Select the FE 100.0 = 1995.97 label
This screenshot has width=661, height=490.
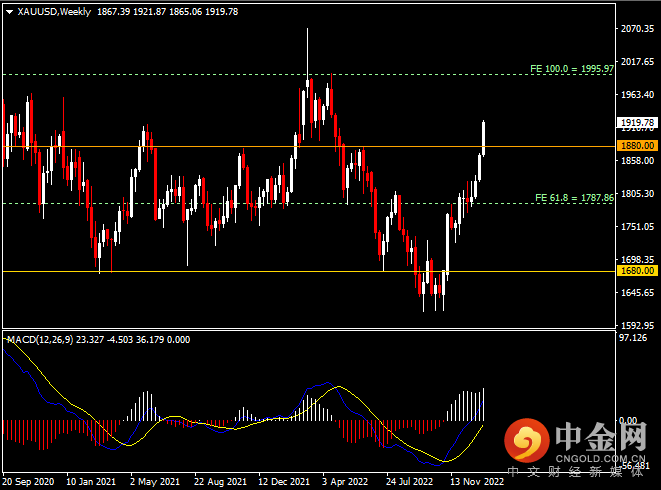[x=572, y=69]
